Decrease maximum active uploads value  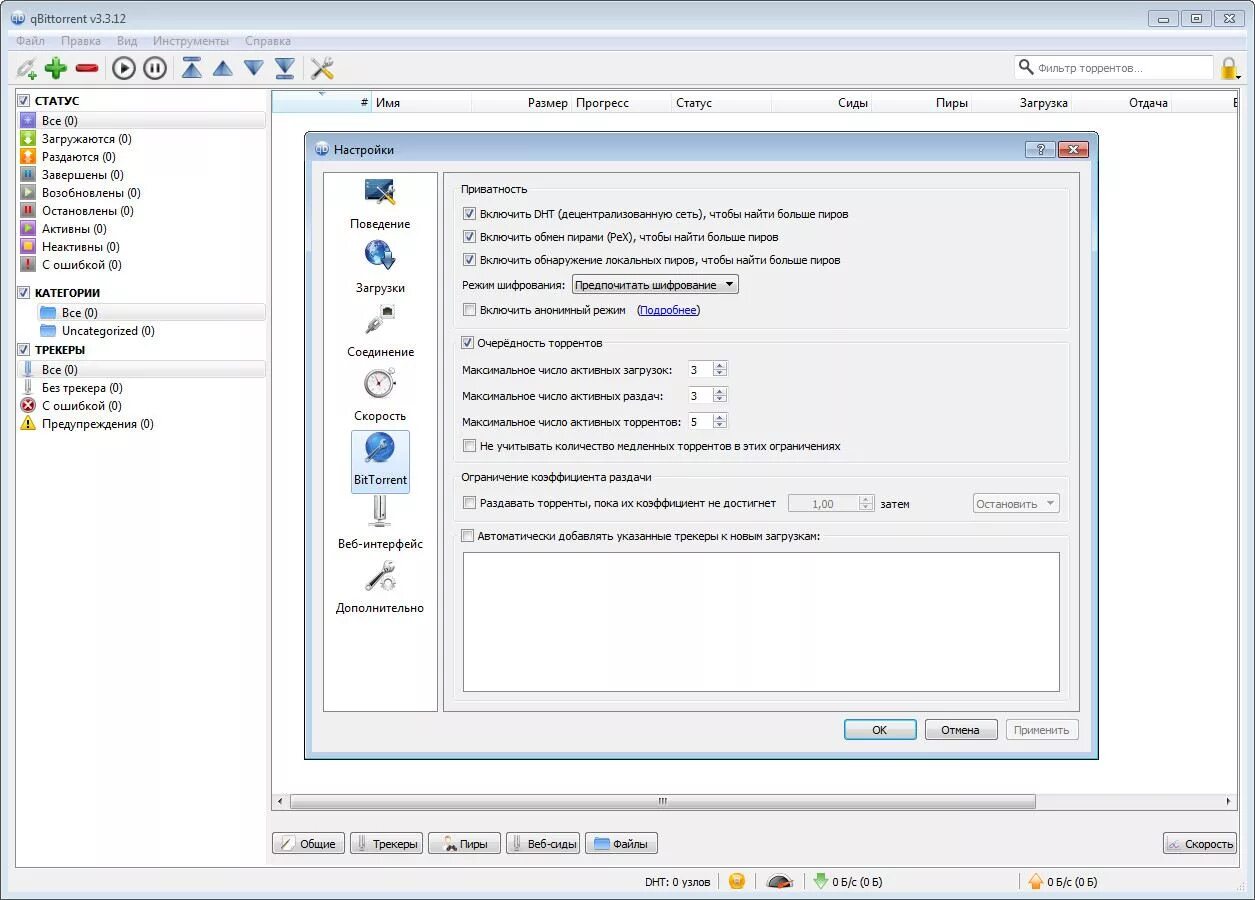click(720, 400)
